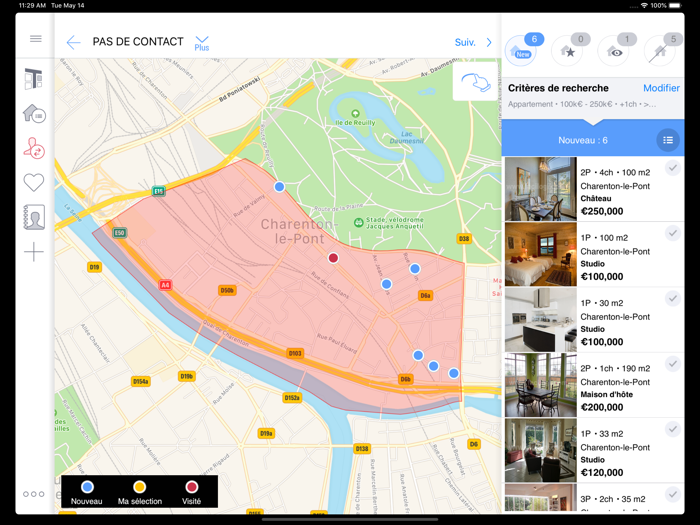The image size is (700, 525).
Task: Click the E50 road shield on map
Action: [119, 233]
